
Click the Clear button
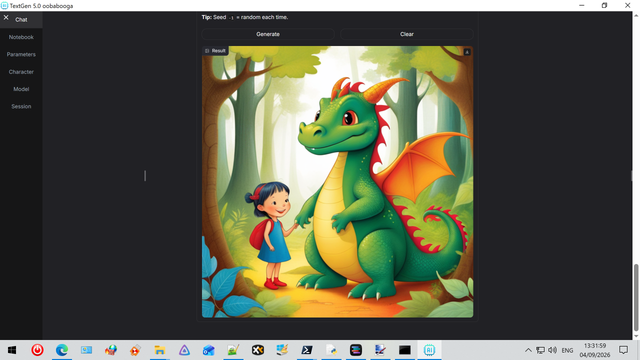point(407,34)
